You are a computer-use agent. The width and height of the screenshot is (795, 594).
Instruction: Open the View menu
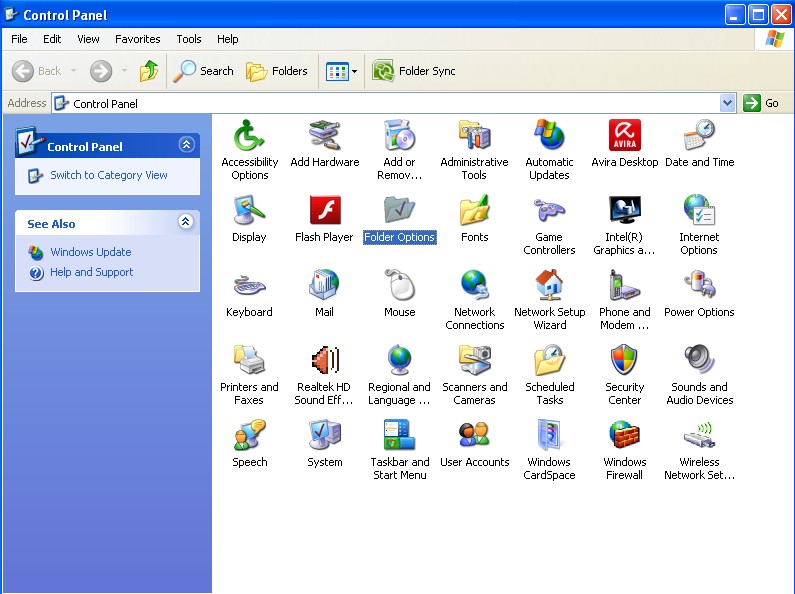pyautogui.click(x=88, y=39)
